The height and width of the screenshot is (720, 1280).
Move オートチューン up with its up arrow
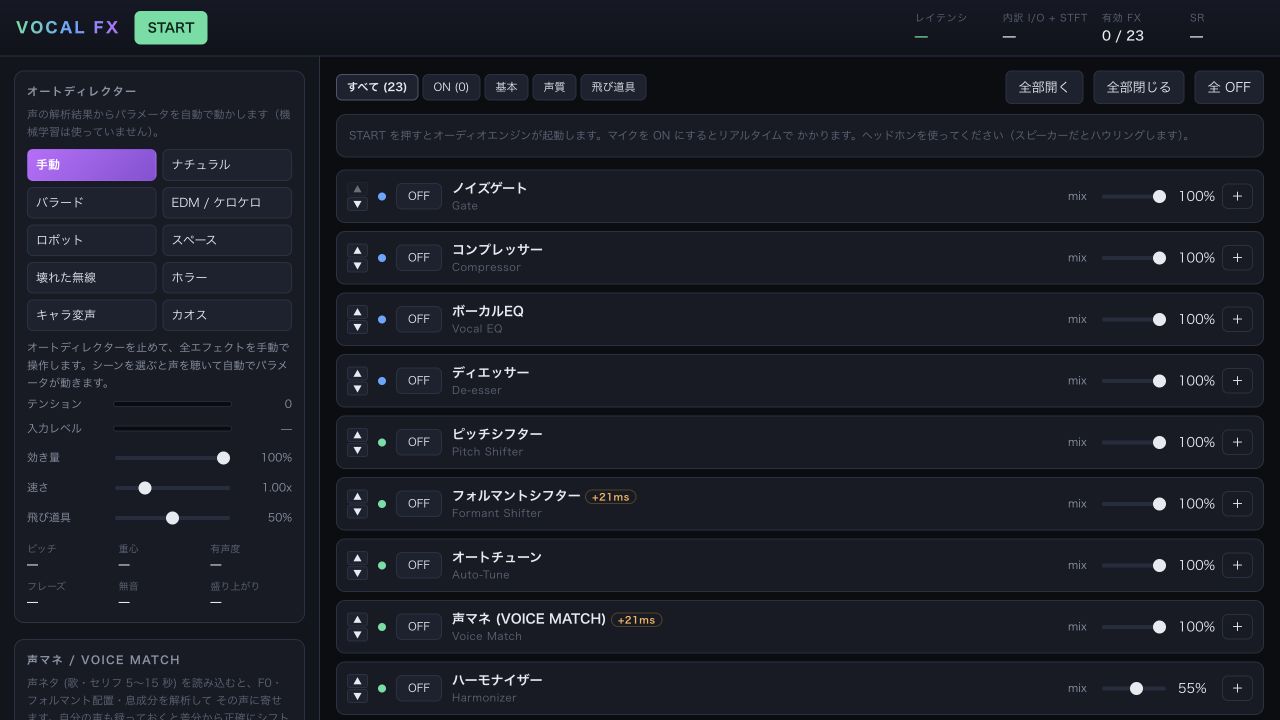click(357, 558)
